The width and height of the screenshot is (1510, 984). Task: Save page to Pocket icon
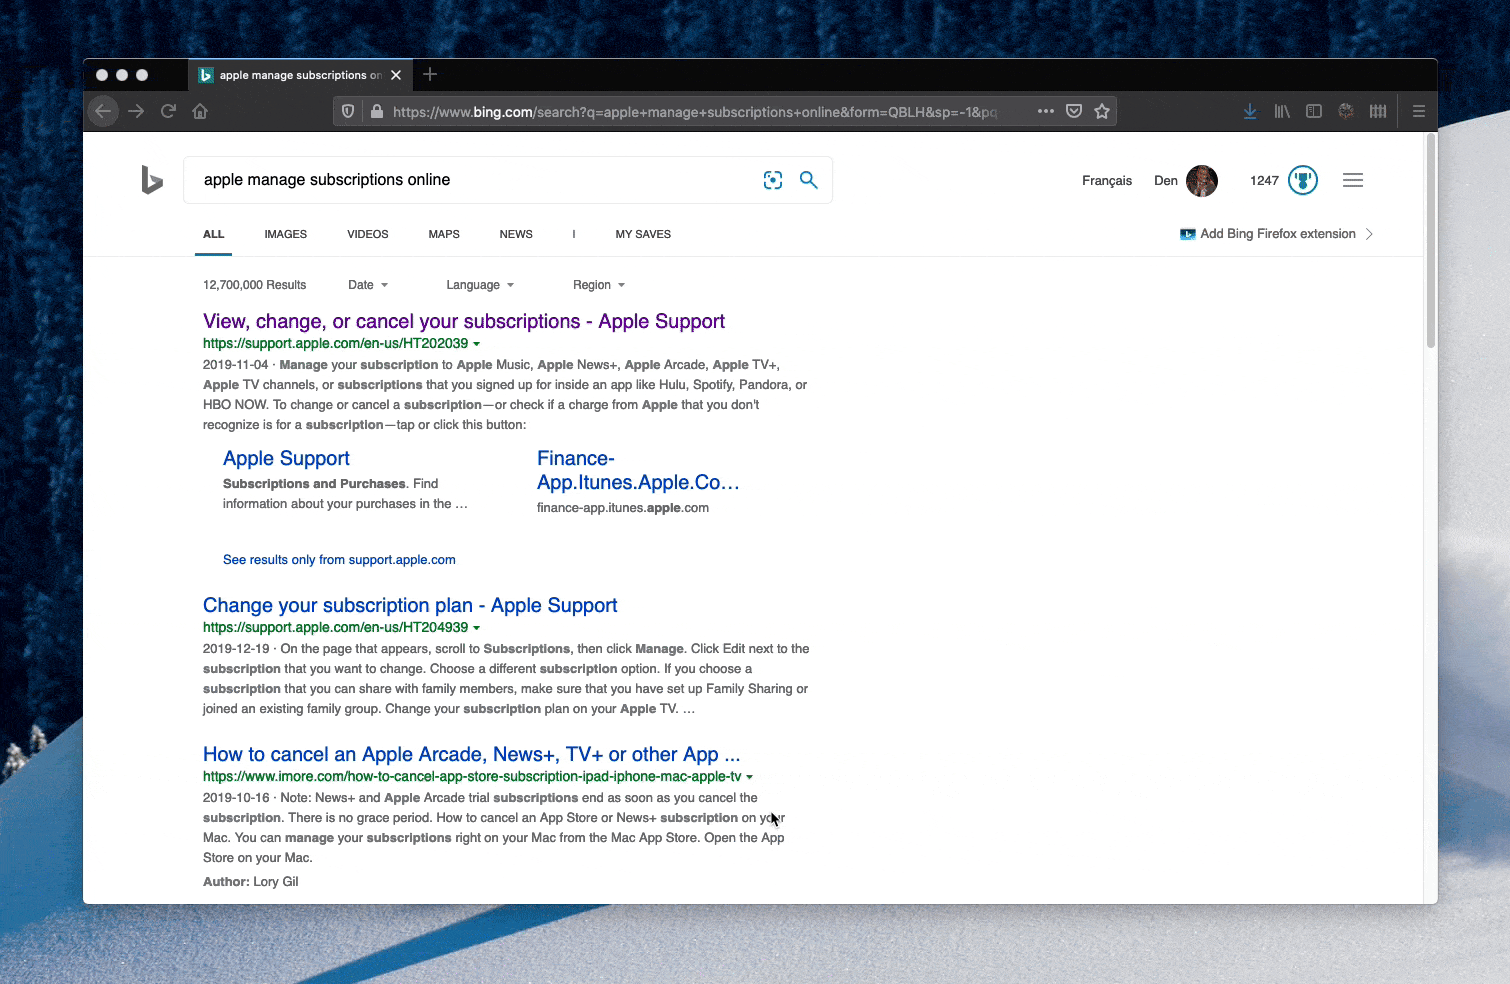click(1074, 111)
